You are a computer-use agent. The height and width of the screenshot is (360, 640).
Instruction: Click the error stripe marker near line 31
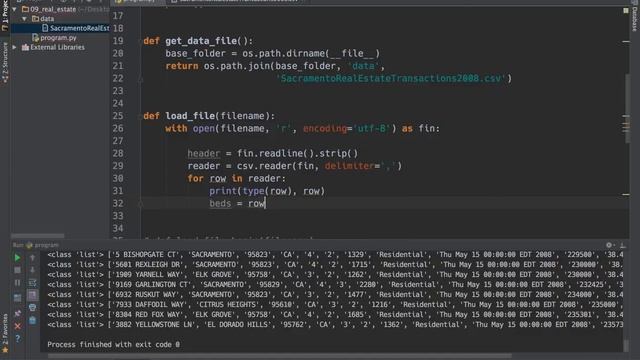[x=626, y=194]
